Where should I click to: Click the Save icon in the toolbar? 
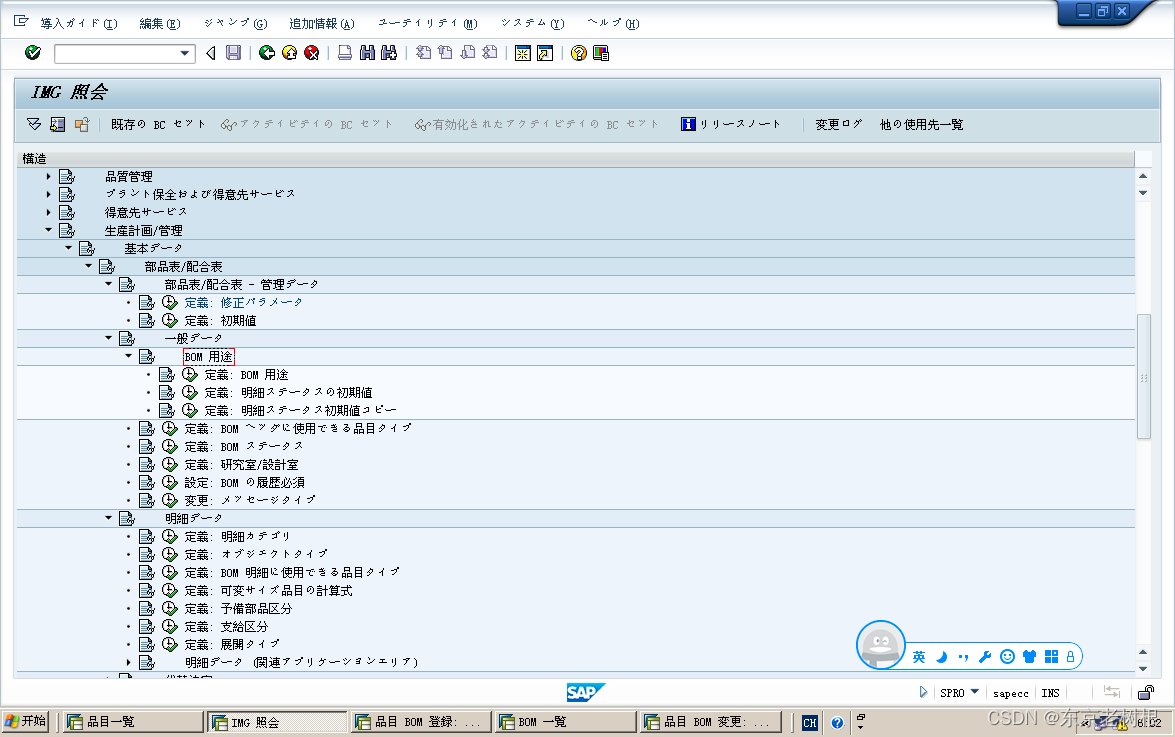tap(233, 52)
